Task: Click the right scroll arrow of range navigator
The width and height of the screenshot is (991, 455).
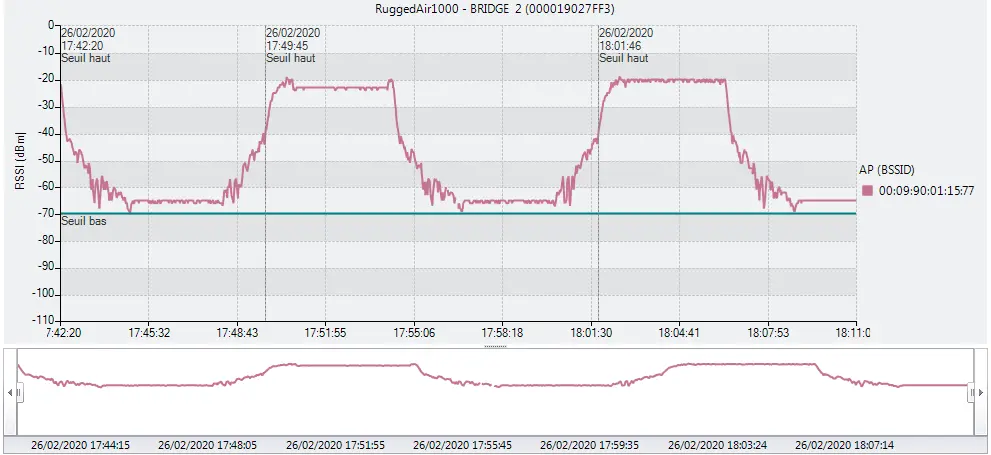Action: coord(982,394)
